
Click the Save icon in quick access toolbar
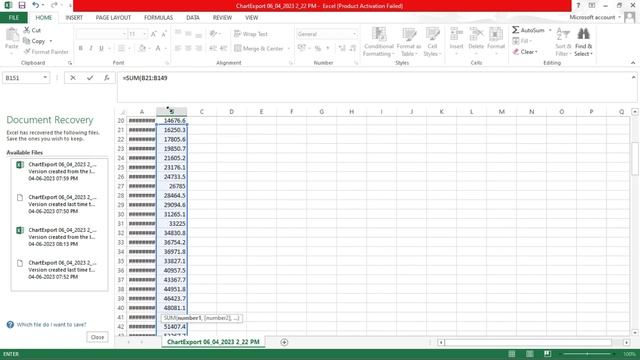[22, 5]
